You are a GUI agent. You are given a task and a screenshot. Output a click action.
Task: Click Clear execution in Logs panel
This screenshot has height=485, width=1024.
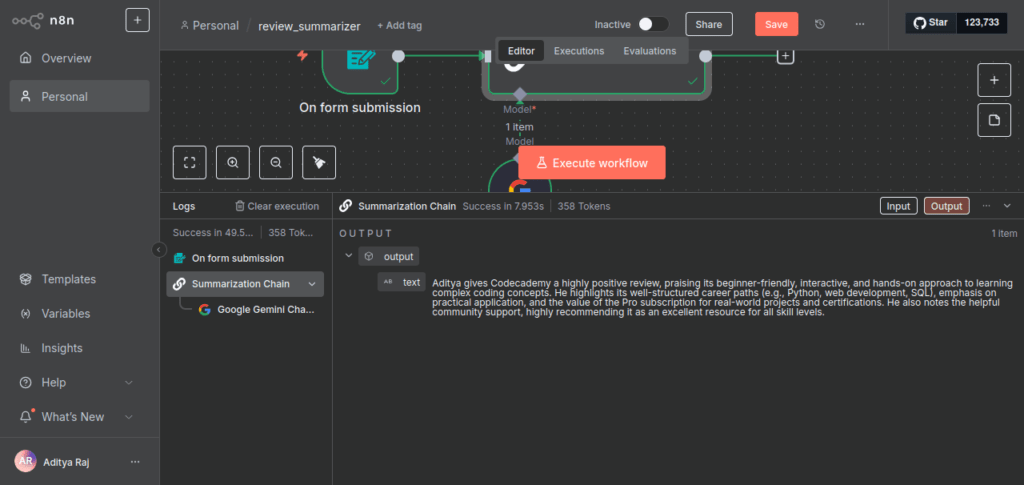277,206
